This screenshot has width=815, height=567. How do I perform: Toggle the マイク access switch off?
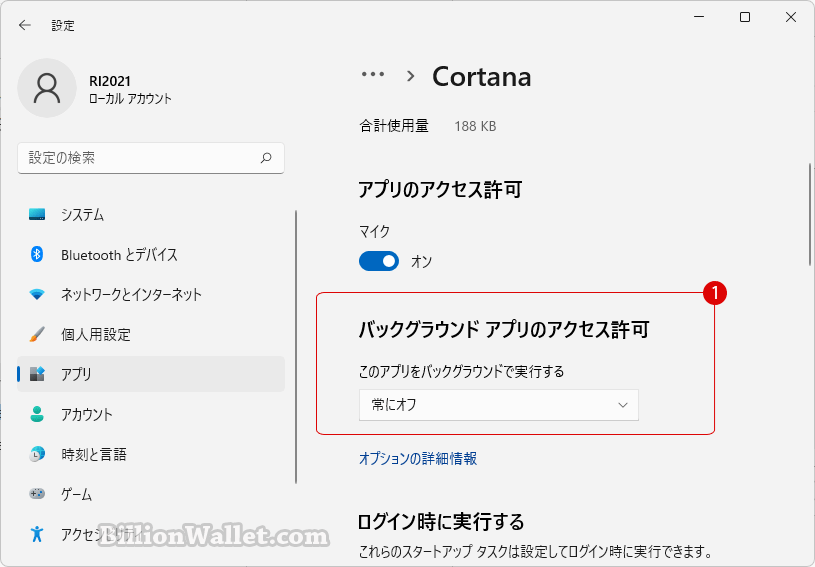coord(379,261)
